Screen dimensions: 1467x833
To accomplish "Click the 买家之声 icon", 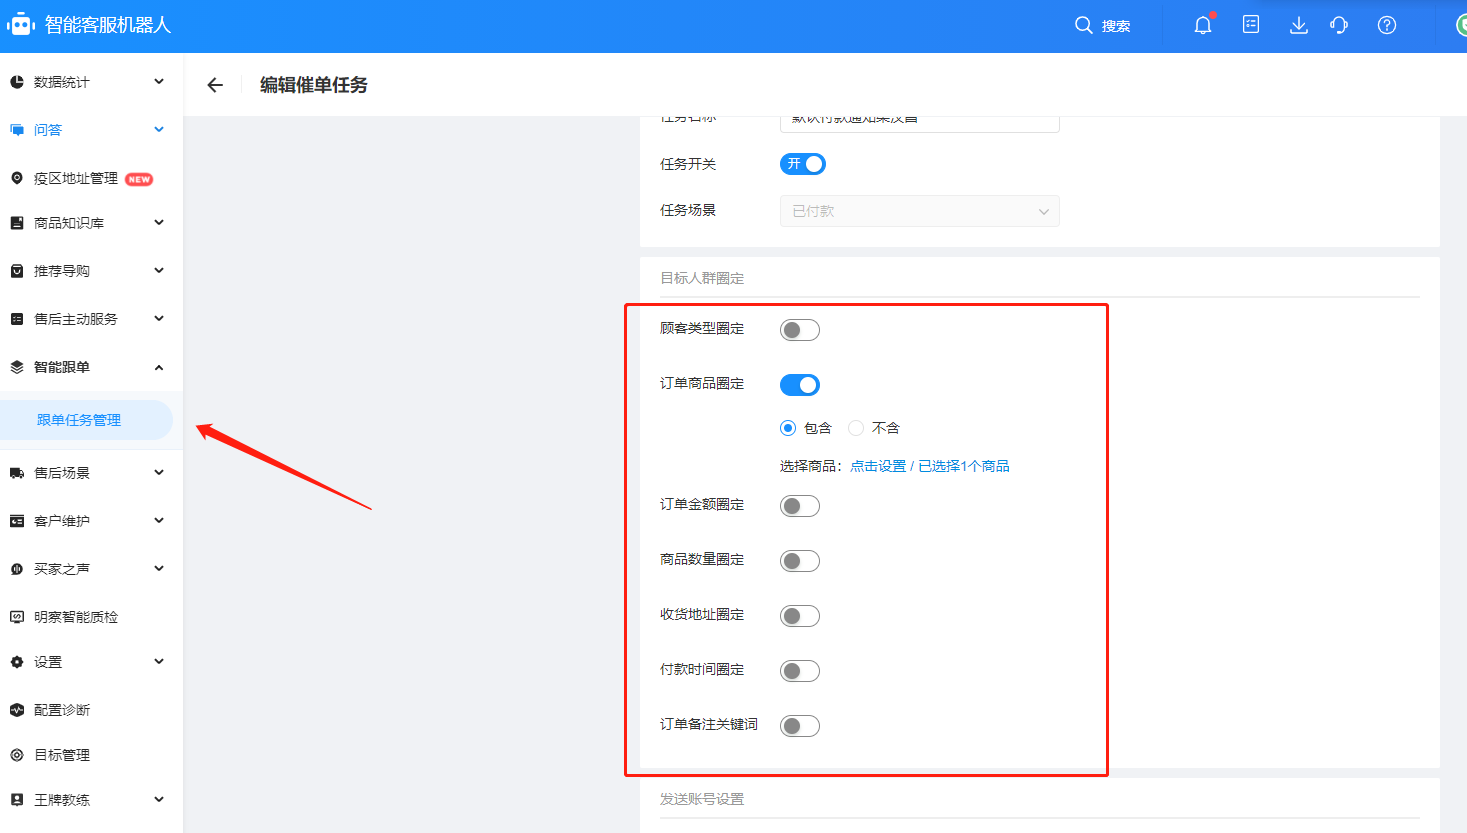I will pyautogui.click(x=17, y=569).
